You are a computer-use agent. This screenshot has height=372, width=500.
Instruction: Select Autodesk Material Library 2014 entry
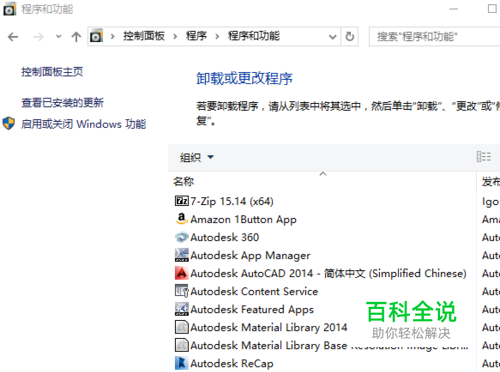(x=269, y=327)
